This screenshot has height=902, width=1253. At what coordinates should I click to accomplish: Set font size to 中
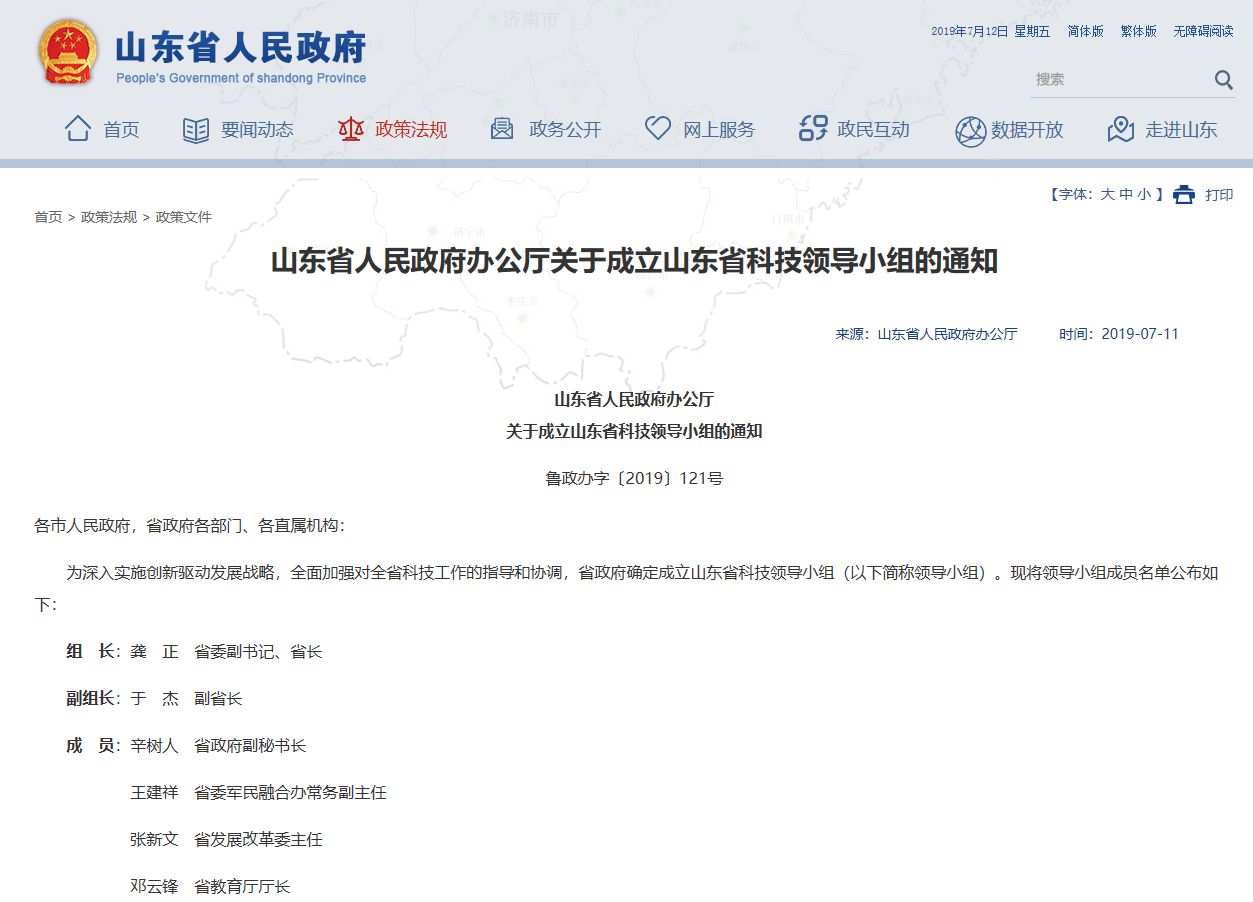point(1126,195)
